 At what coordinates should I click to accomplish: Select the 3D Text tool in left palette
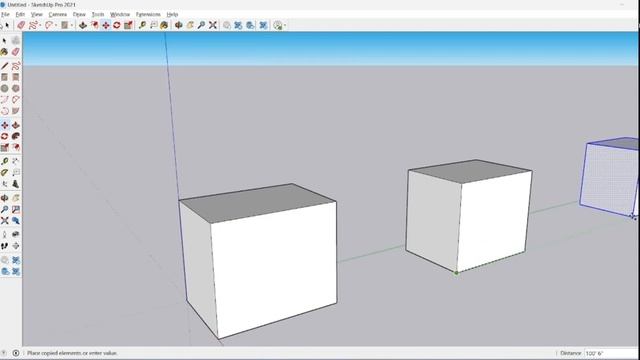[16, 184]
